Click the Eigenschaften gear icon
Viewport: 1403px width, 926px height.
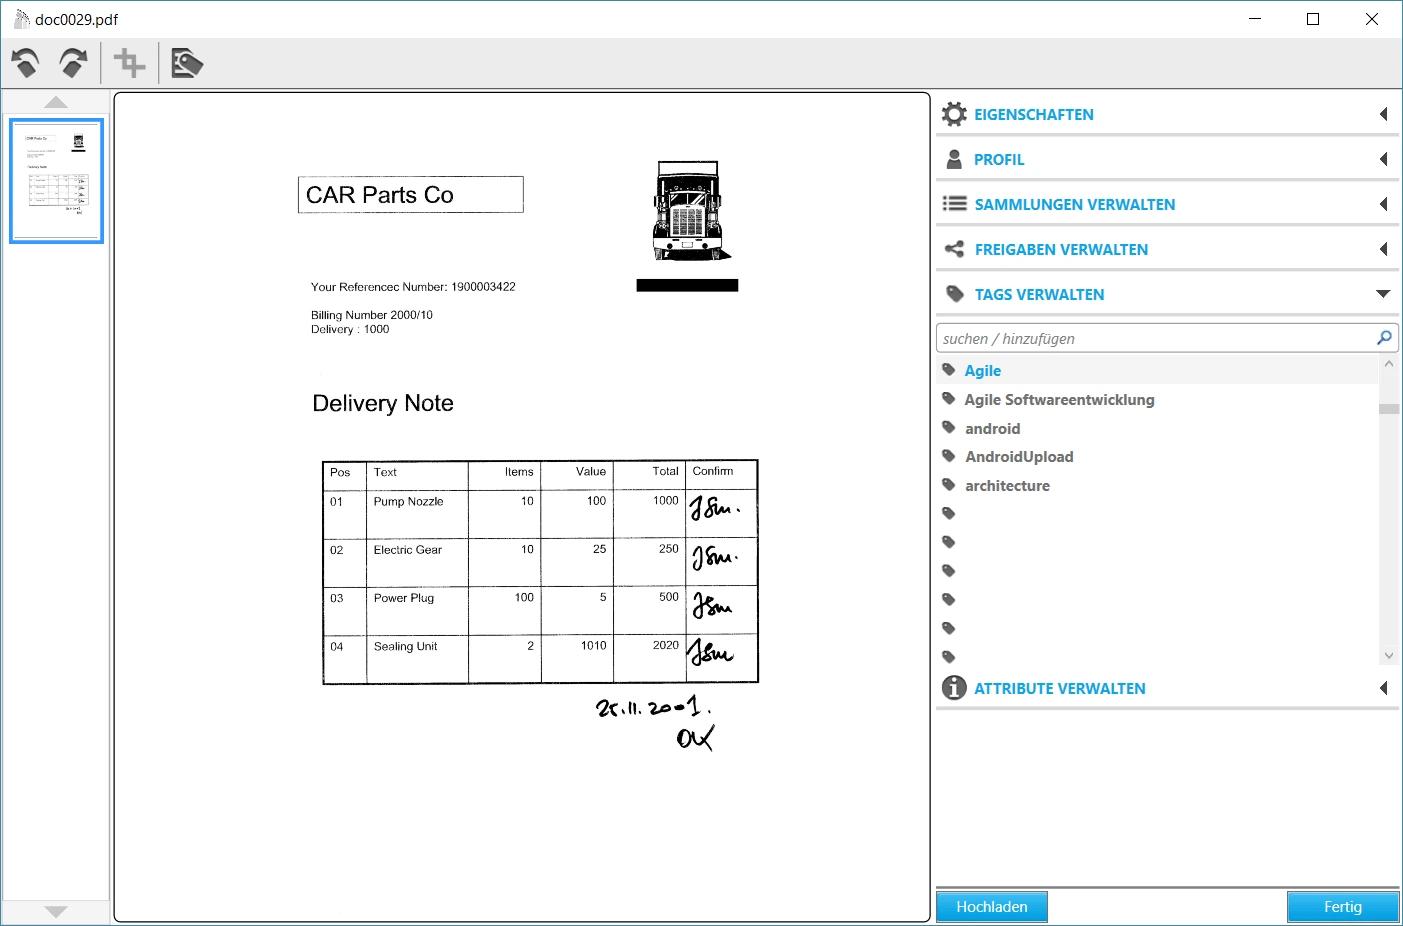click(x=954, y=114)
